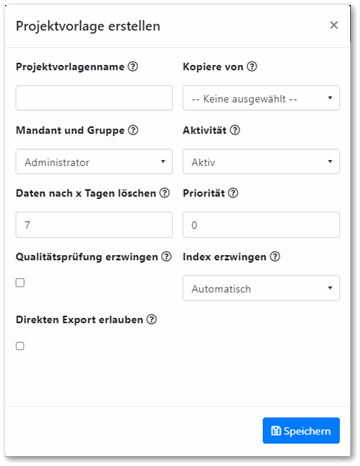Tick the Direkten Export erlauben checkbox
This screenshot has width=360, height=466.
pos(20,346)
